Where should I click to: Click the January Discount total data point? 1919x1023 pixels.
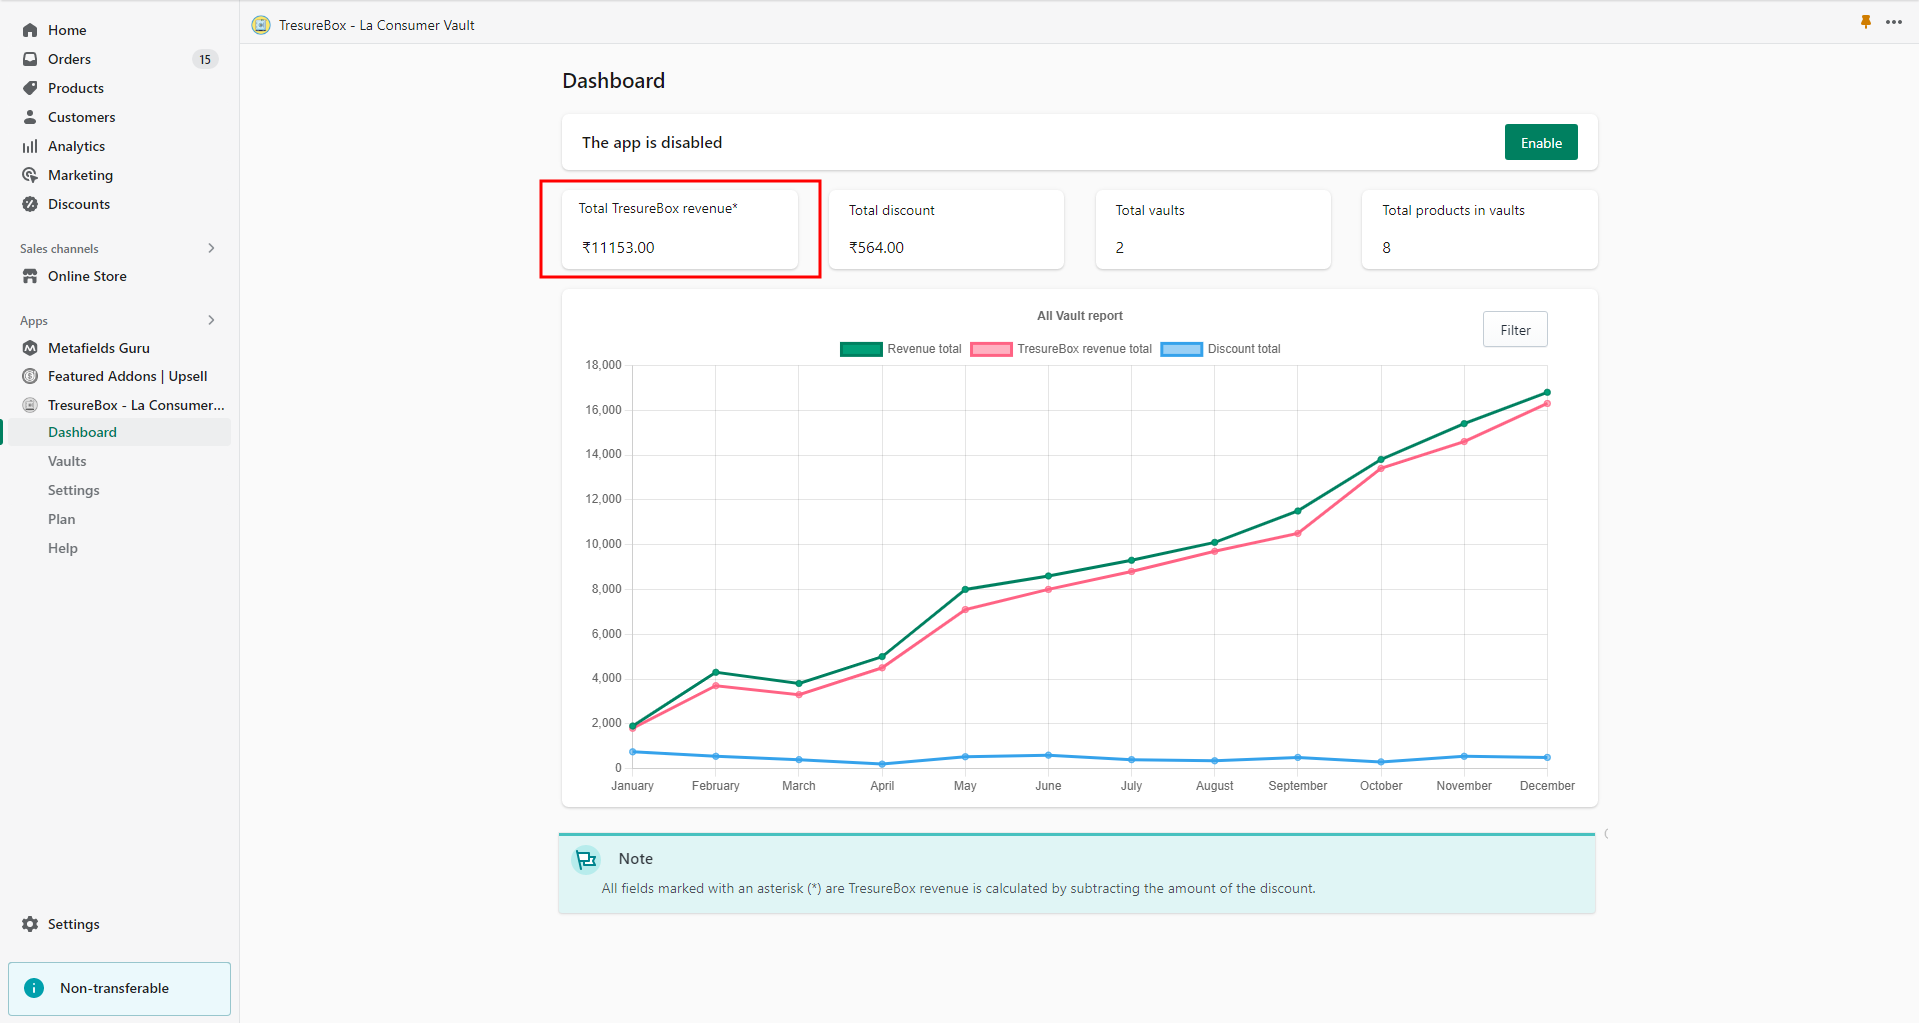tap(633, 752)
